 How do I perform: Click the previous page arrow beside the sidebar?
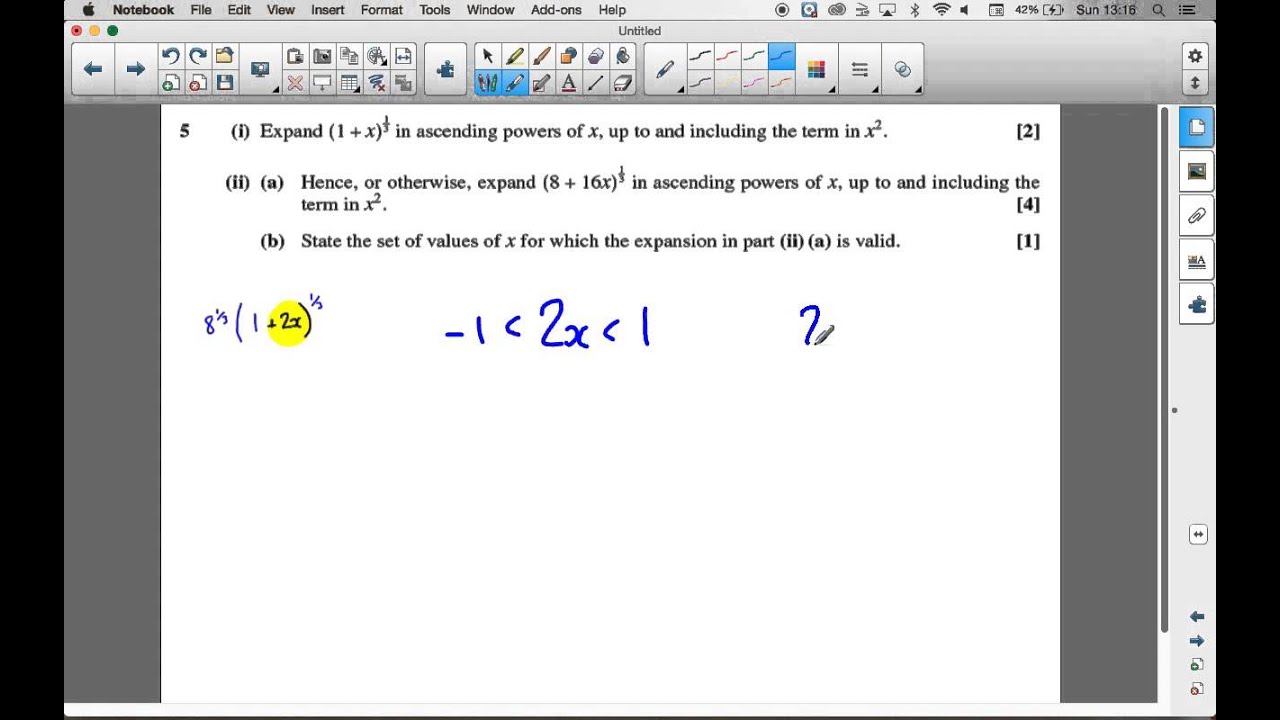point(1197,617)
